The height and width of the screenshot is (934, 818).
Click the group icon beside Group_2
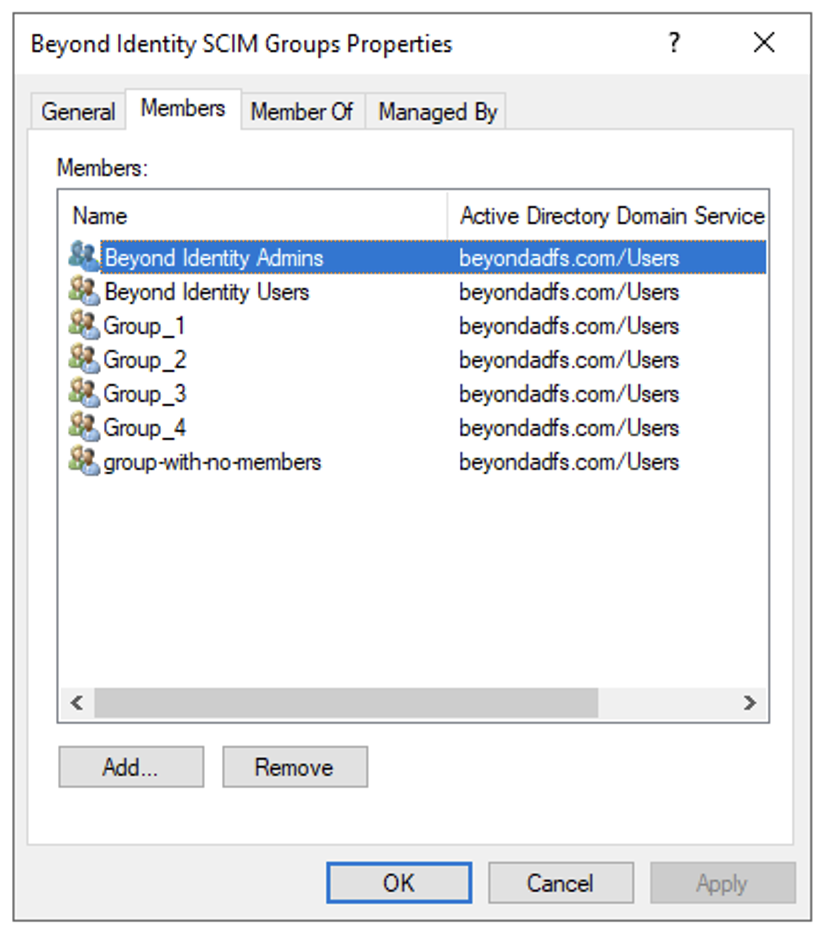coord(83,359)
